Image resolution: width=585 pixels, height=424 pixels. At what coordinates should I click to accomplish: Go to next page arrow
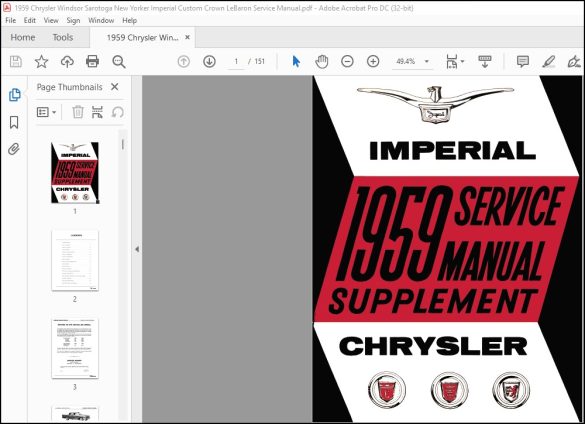pyautogui.click(x=209, y=61)
